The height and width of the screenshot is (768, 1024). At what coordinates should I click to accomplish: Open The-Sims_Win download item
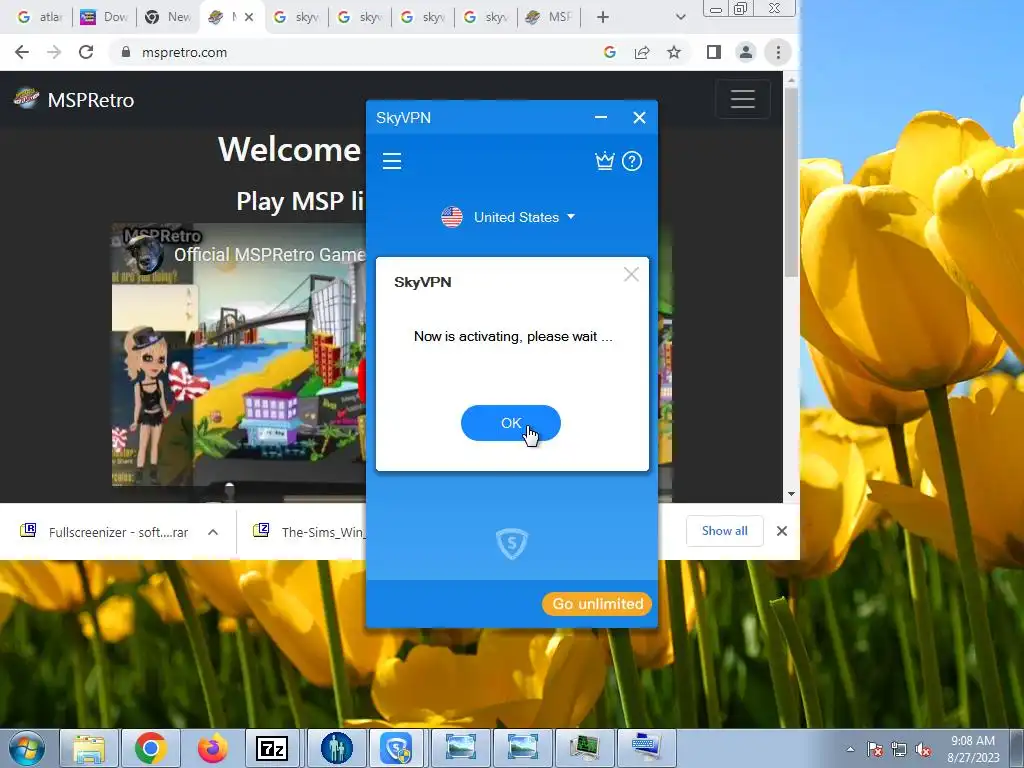pyautogui.click(x=308, y=532)
